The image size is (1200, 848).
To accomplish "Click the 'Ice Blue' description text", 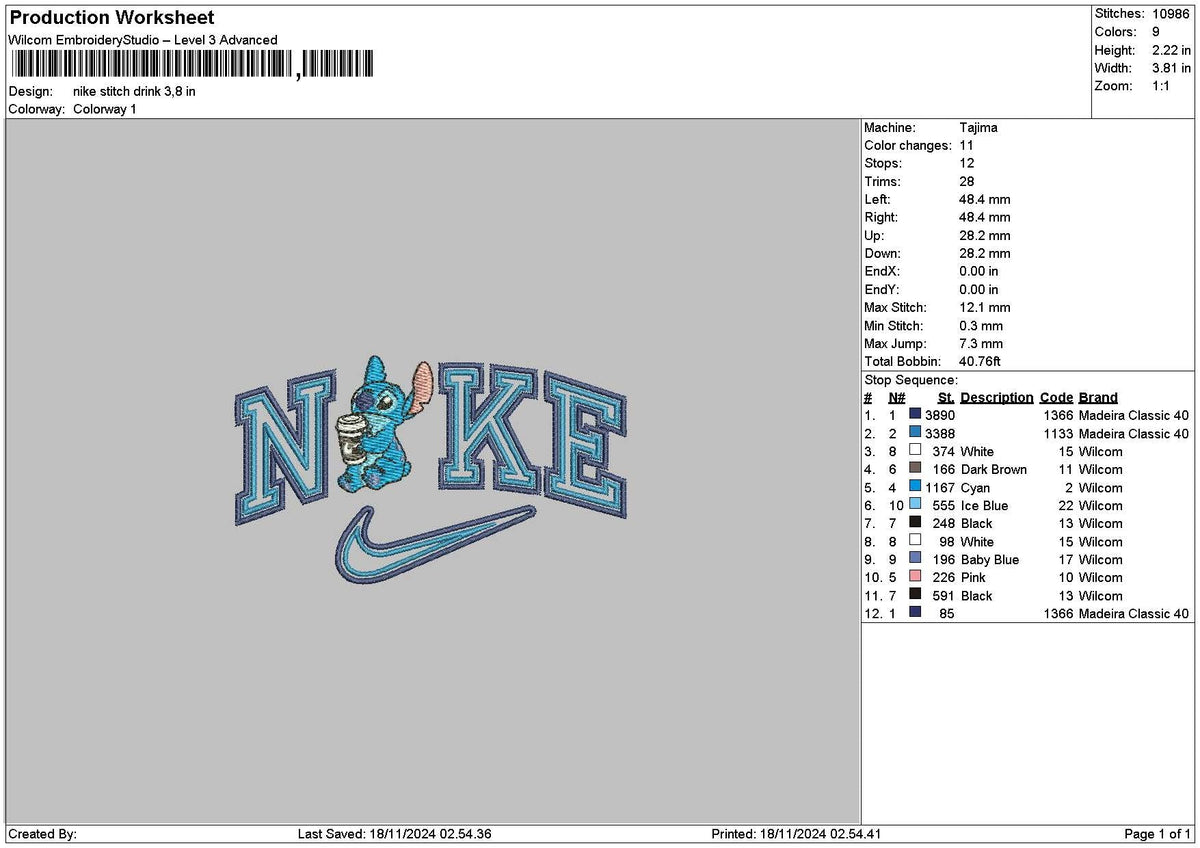I will tap(985, 505).
